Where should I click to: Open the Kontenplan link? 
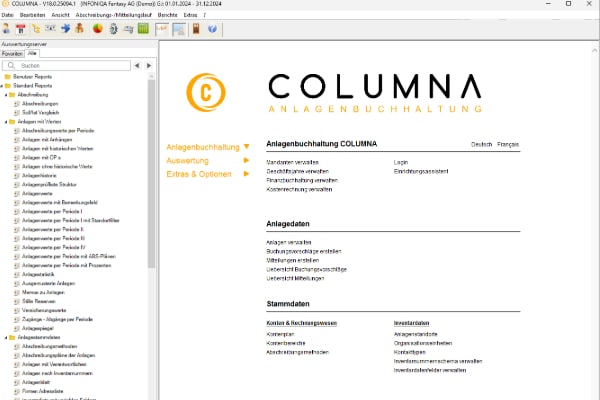click(x=280, y=334)
